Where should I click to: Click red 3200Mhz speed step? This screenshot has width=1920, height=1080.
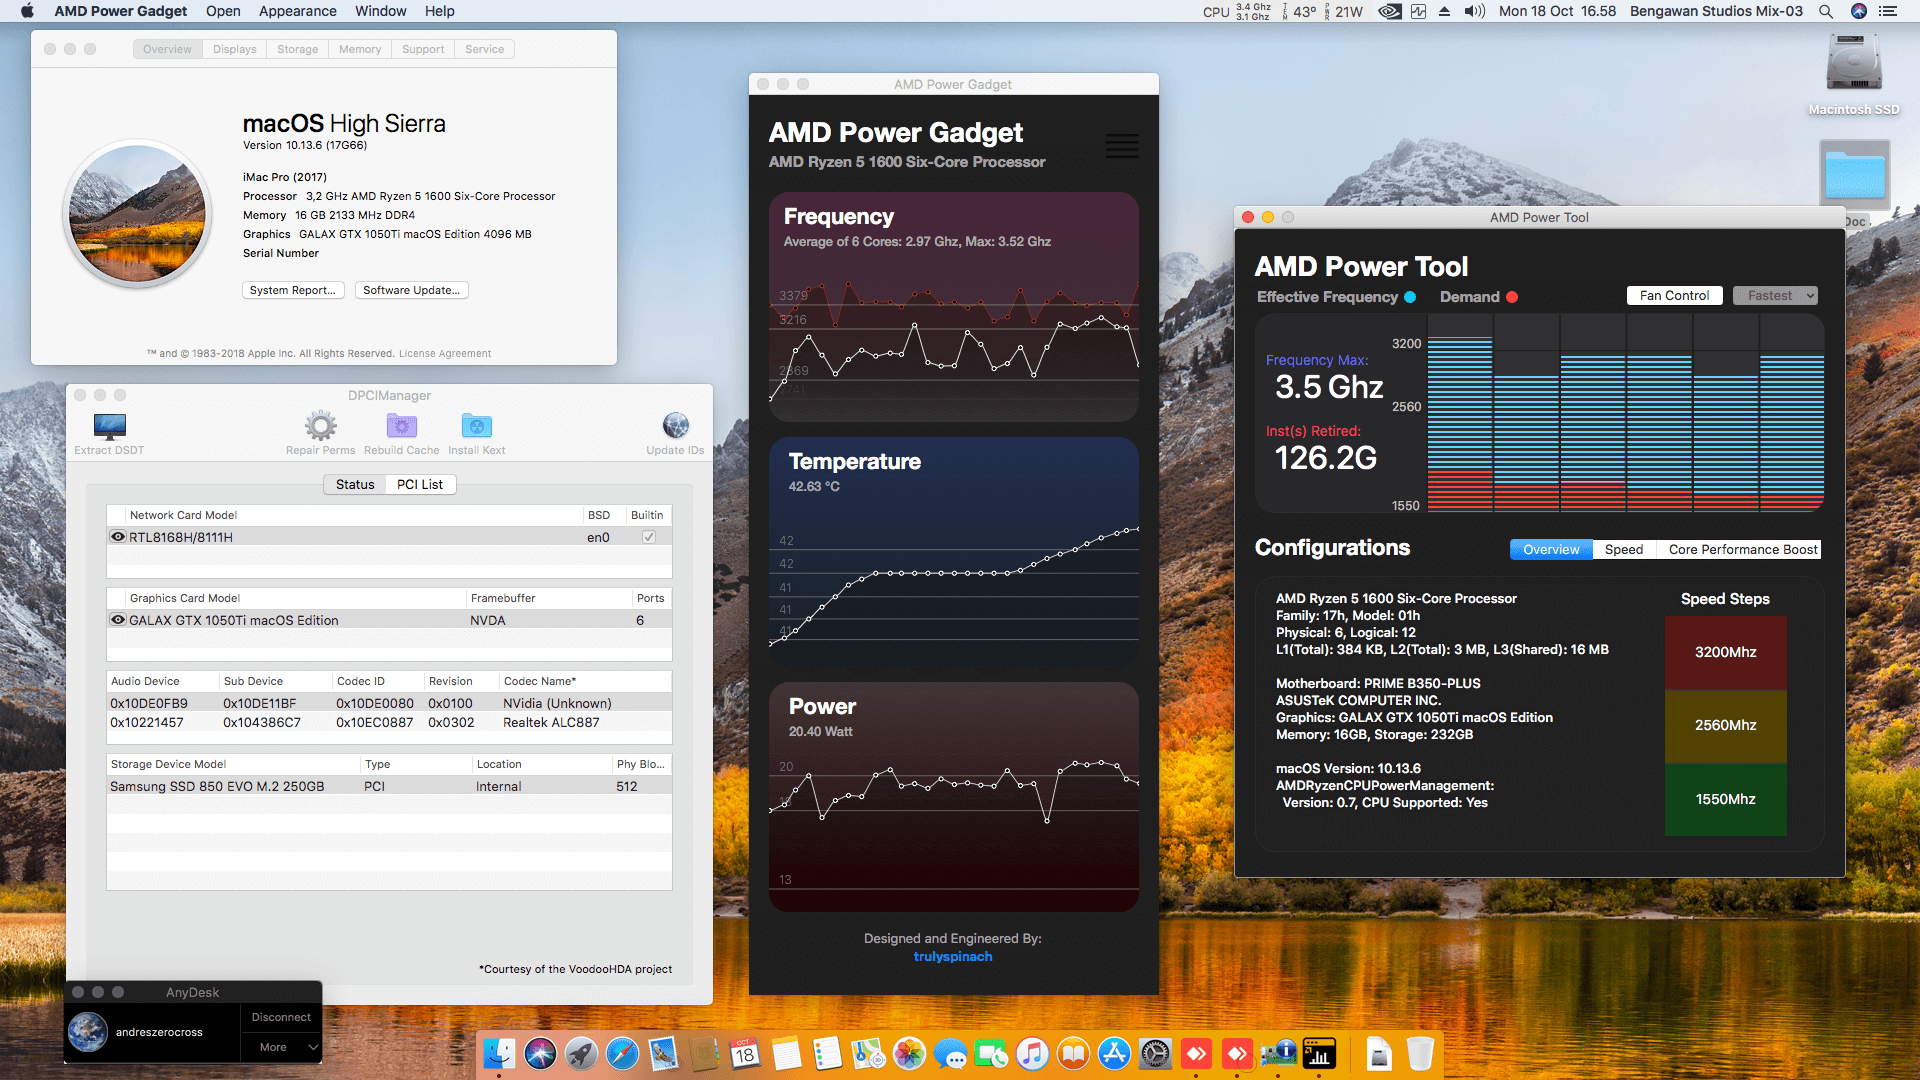(1725, 652)
